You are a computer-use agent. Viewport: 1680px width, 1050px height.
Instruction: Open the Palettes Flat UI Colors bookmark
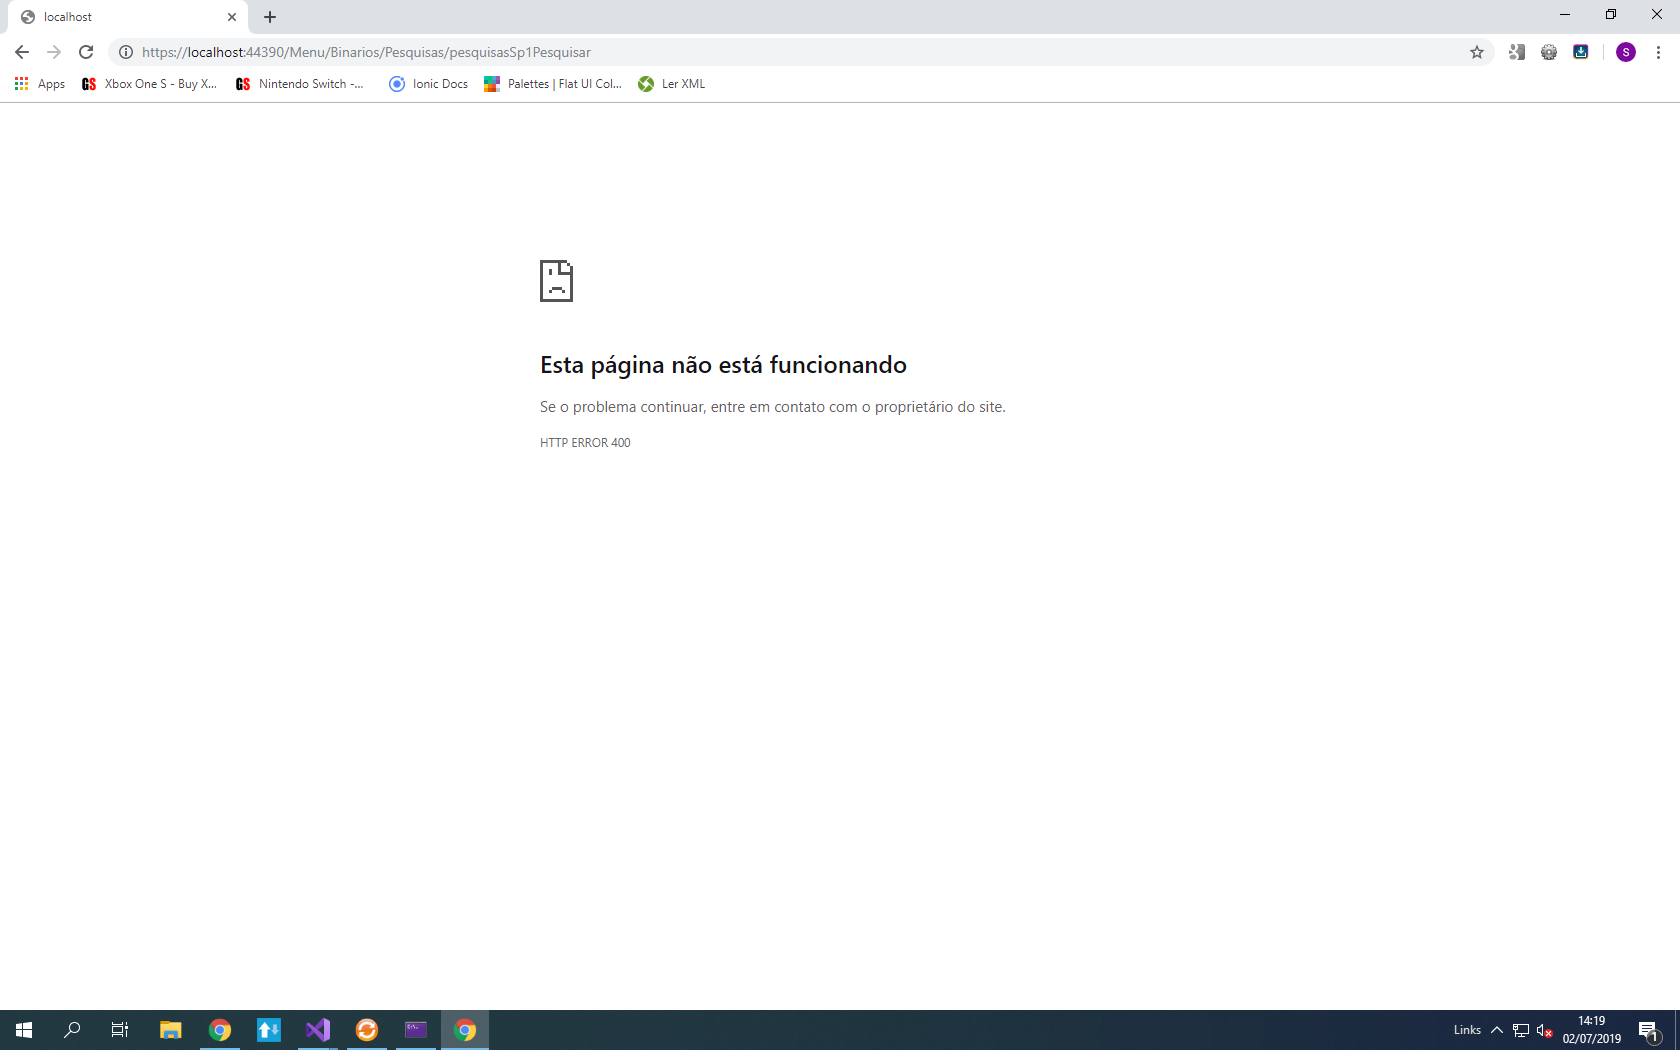click(553, 84)
